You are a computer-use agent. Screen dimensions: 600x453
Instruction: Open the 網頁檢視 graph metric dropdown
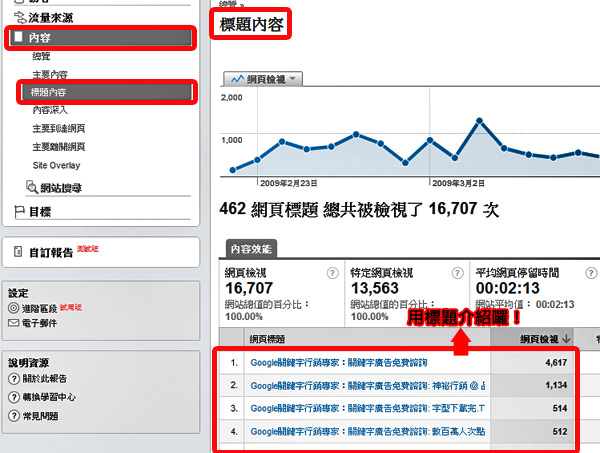263,79
